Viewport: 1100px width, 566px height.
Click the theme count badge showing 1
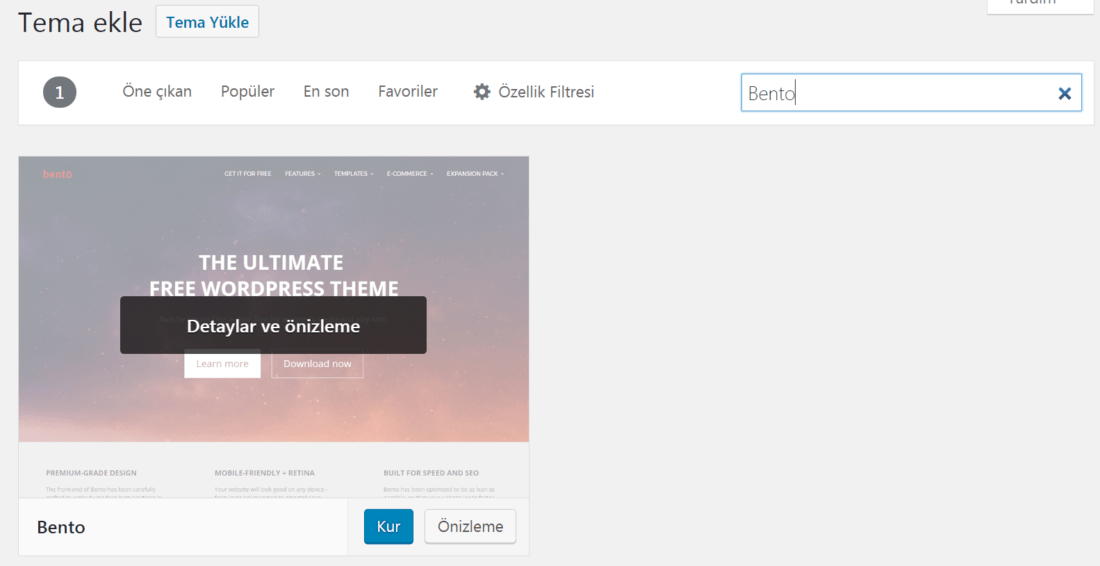pos(60,92)
